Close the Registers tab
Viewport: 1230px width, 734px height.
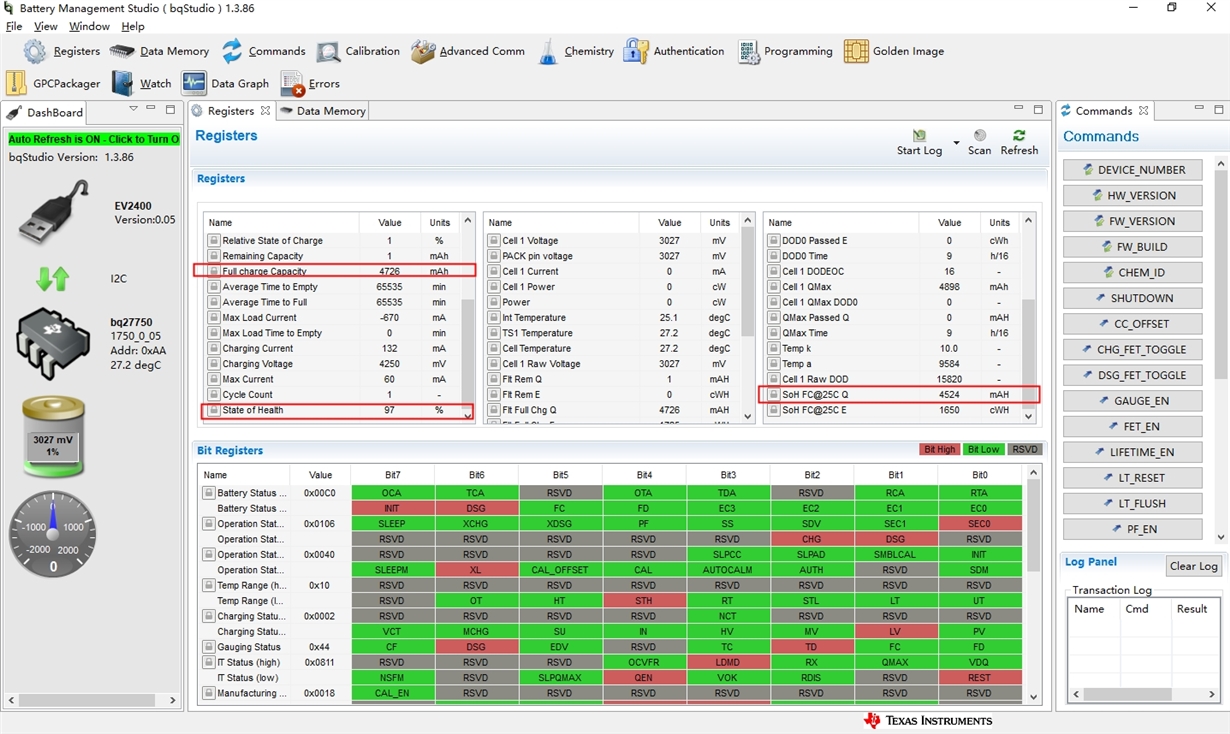pyautogui.click(x=265, y=111)
